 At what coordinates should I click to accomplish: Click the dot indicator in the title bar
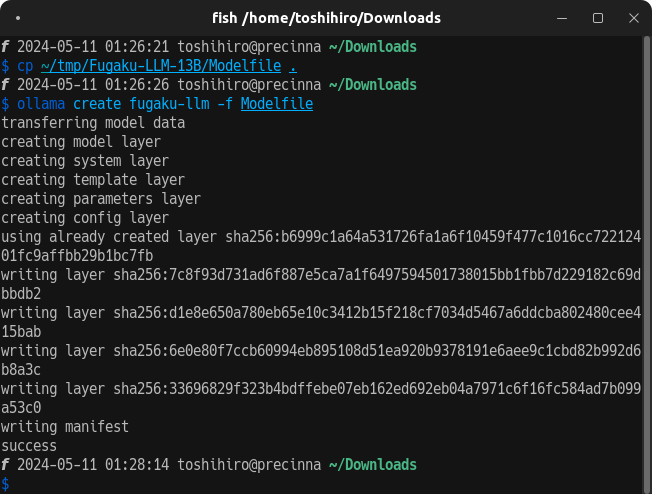point(18,18)
